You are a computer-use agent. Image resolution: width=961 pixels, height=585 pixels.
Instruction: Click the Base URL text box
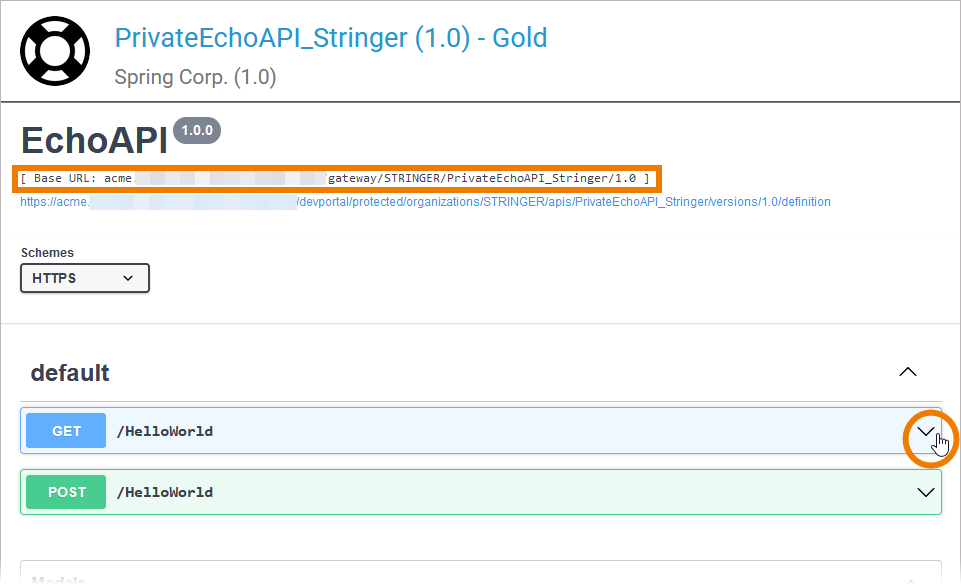pyautogui.click(x=336, y=178)
